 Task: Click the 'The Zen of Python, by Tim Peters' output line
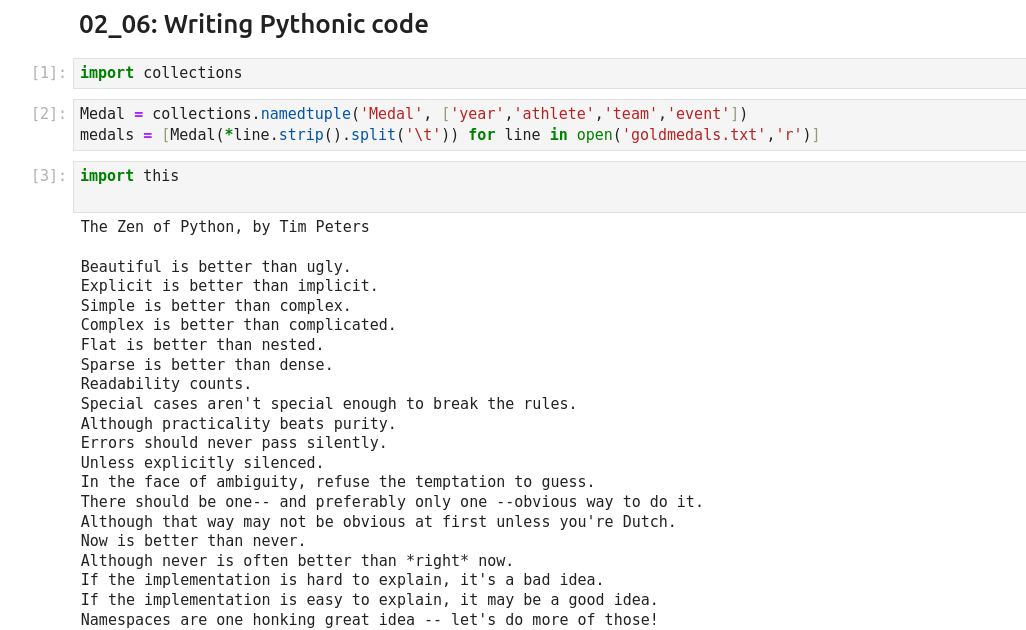click(225, 227)
